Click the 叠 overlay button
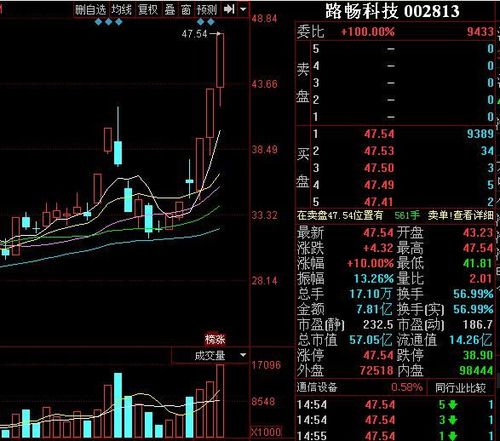 click(x=170, y=10)
